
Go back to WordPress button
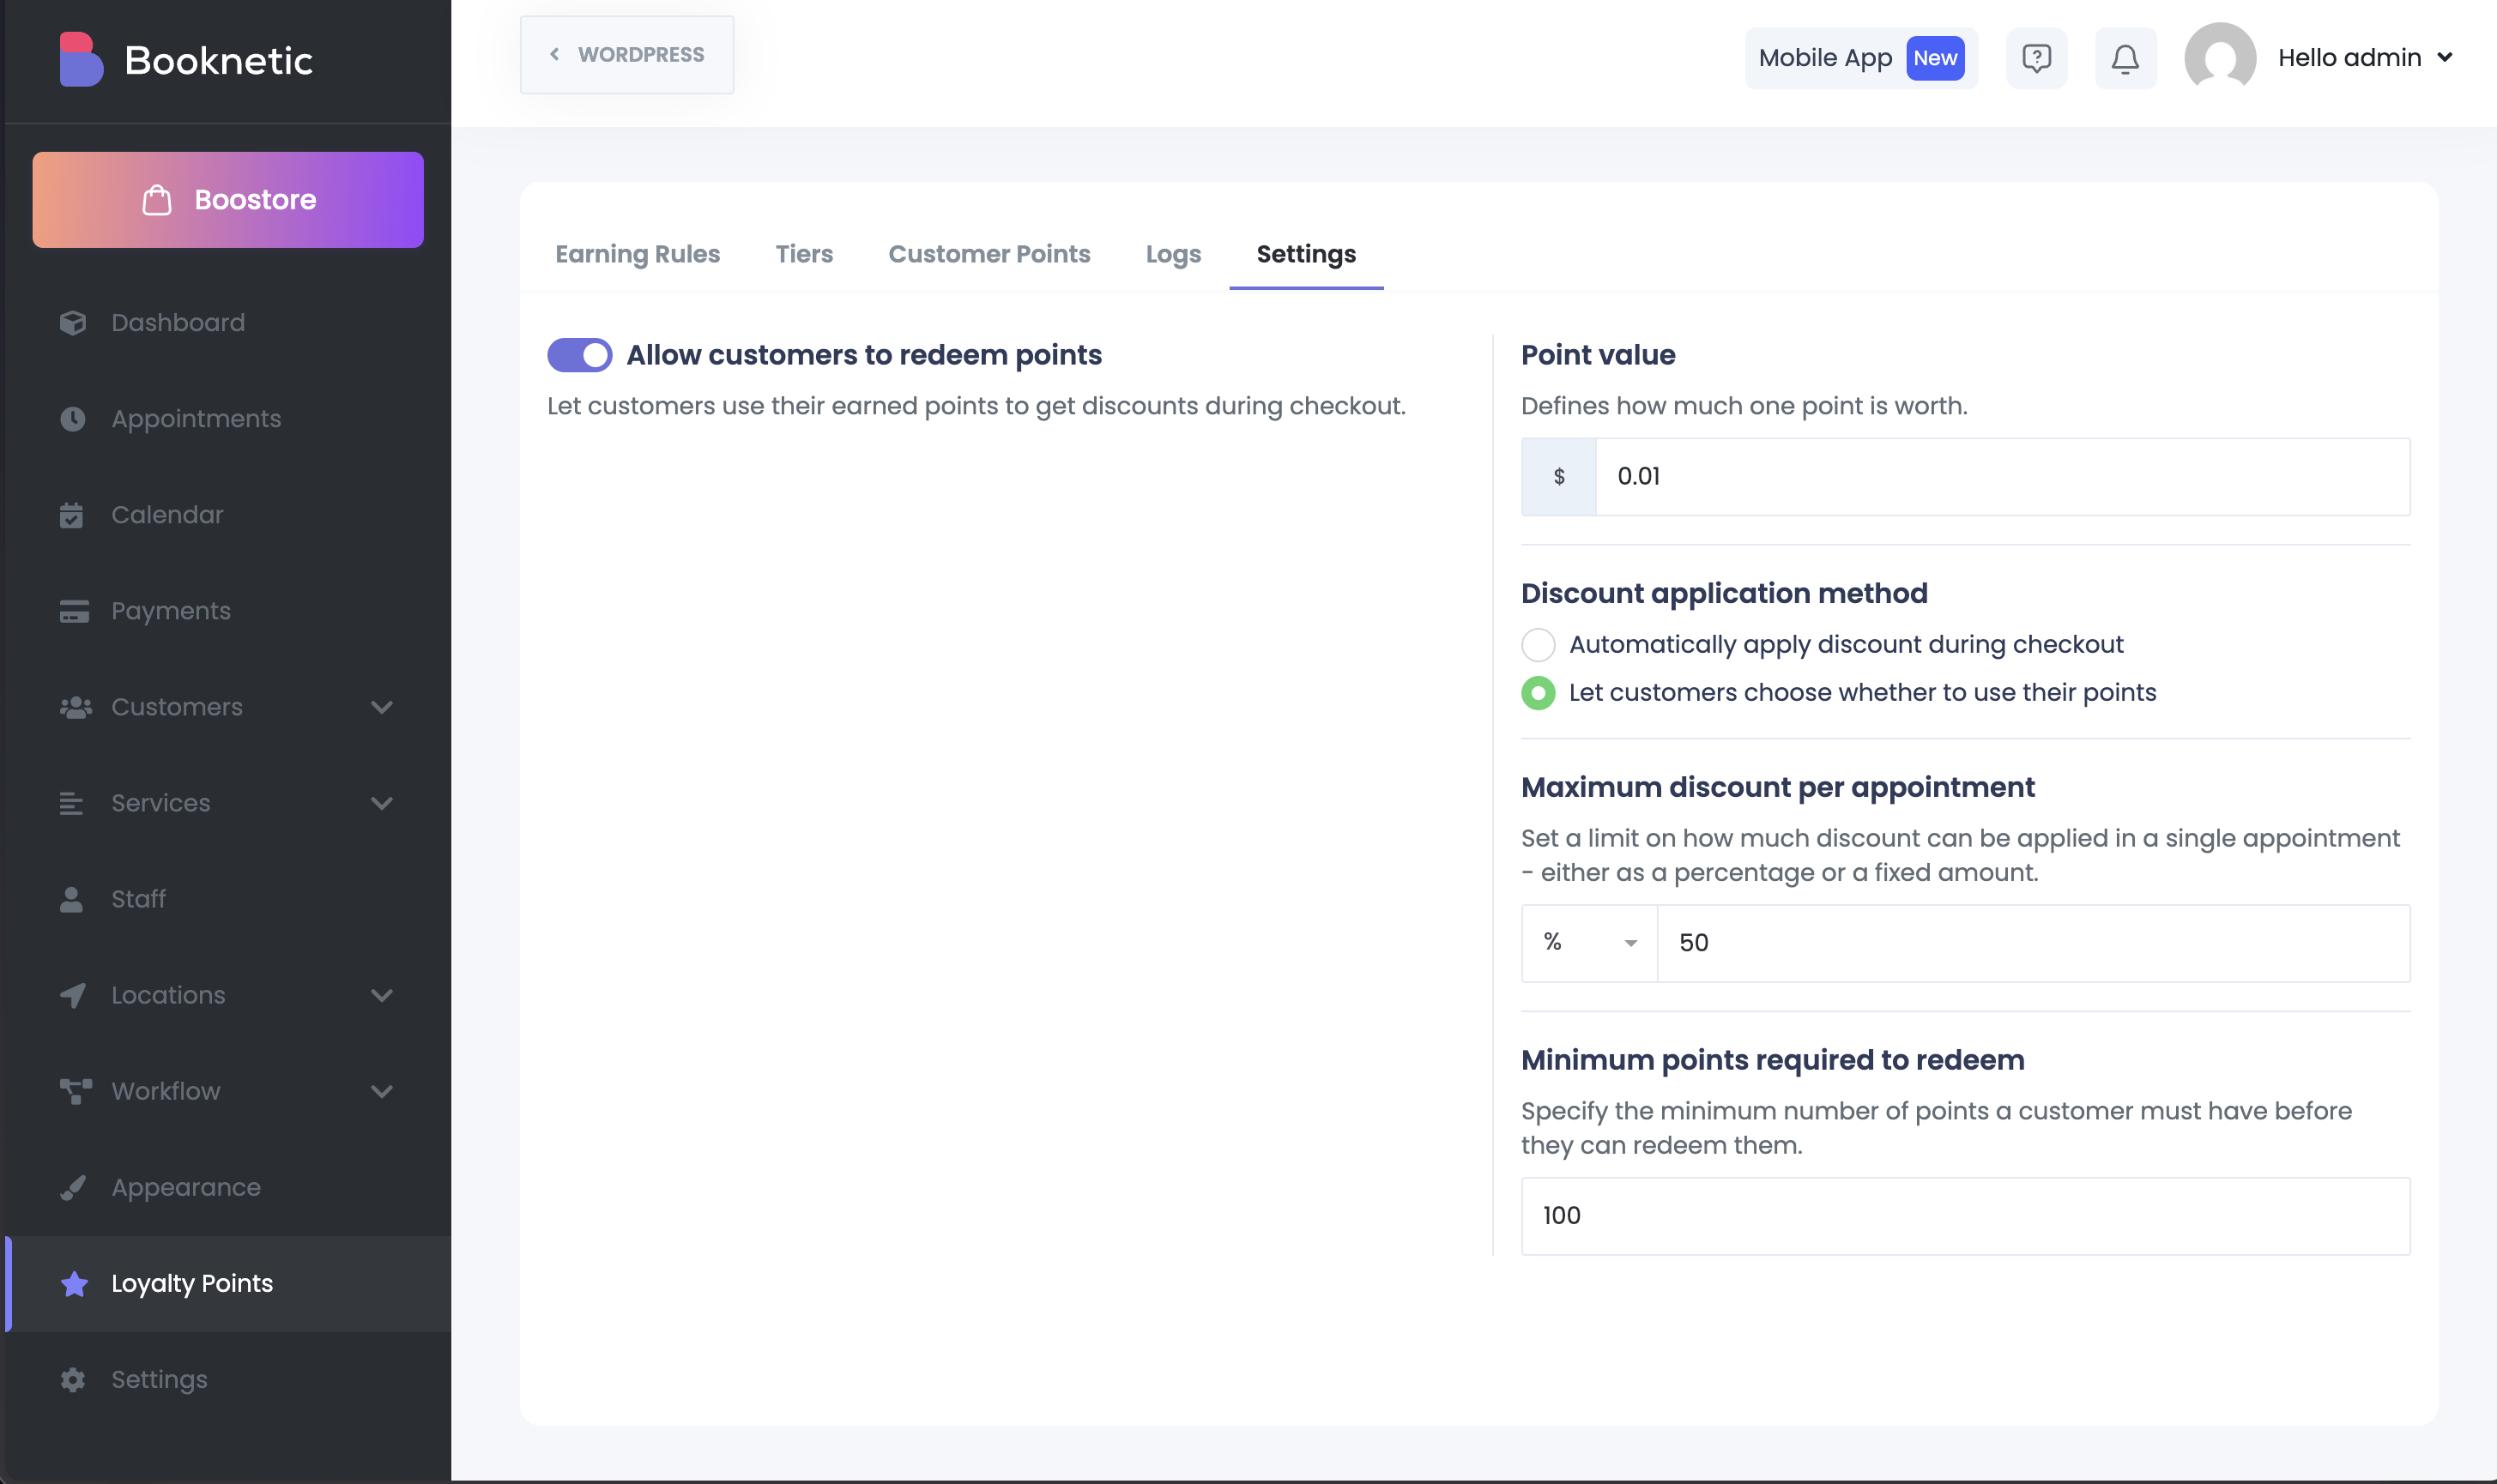click(x=626, y=55)
